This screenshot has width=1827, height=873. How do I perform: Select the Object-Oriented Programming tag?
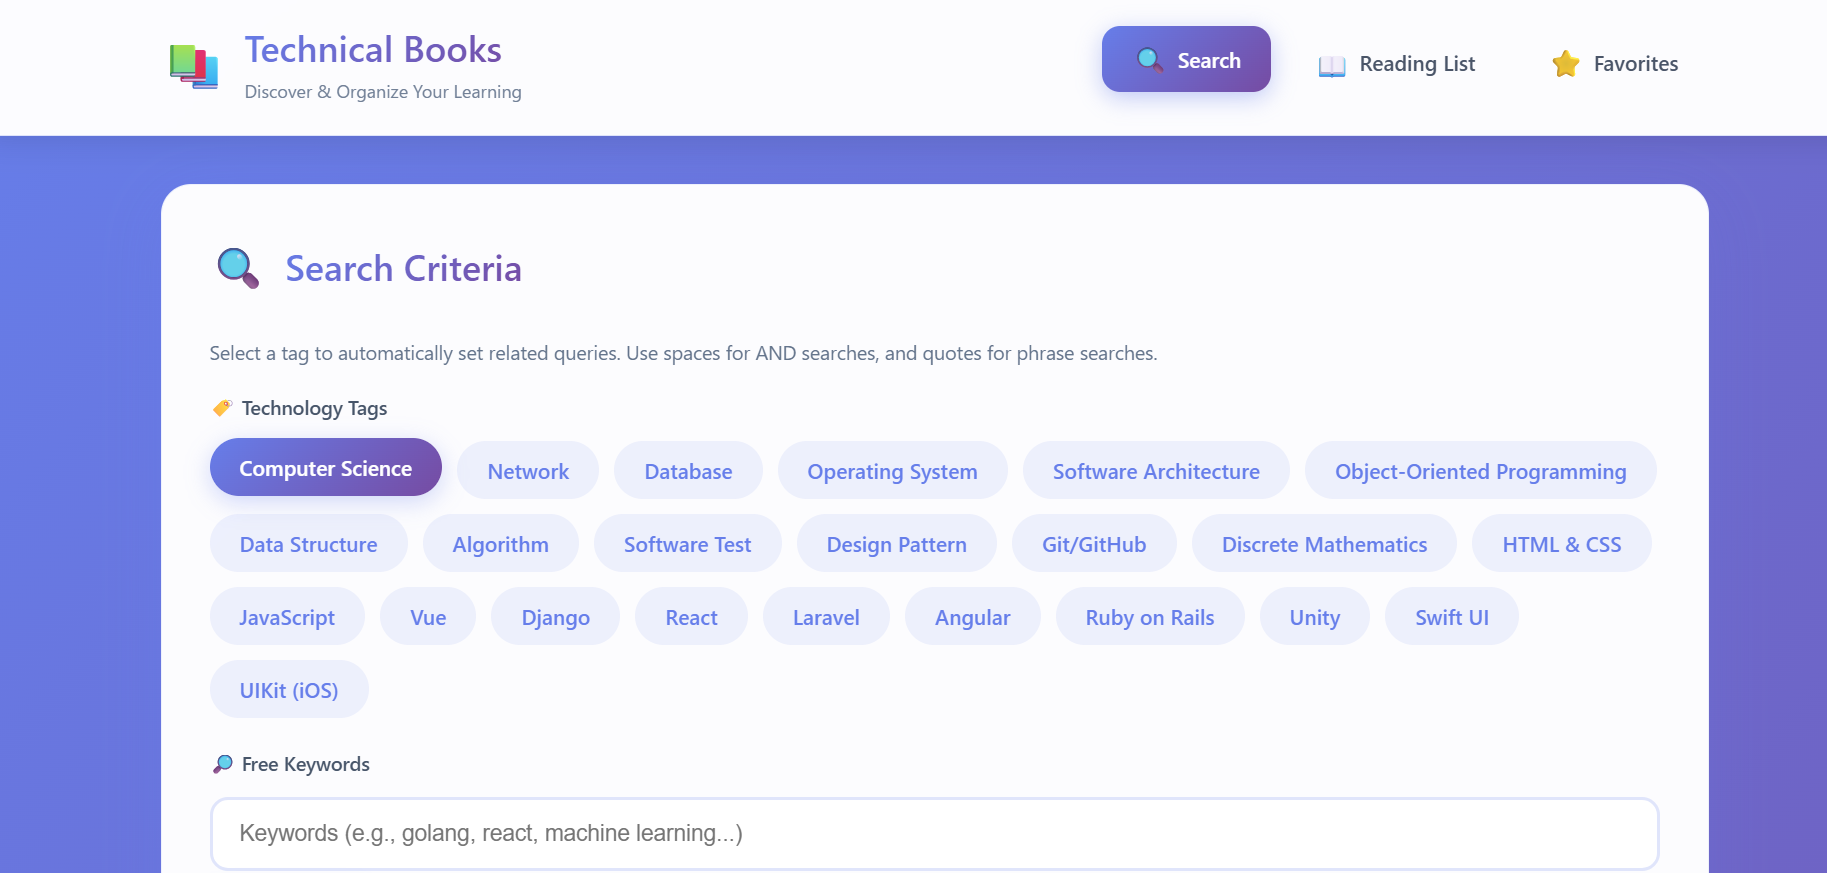(x=1480, y=470)
